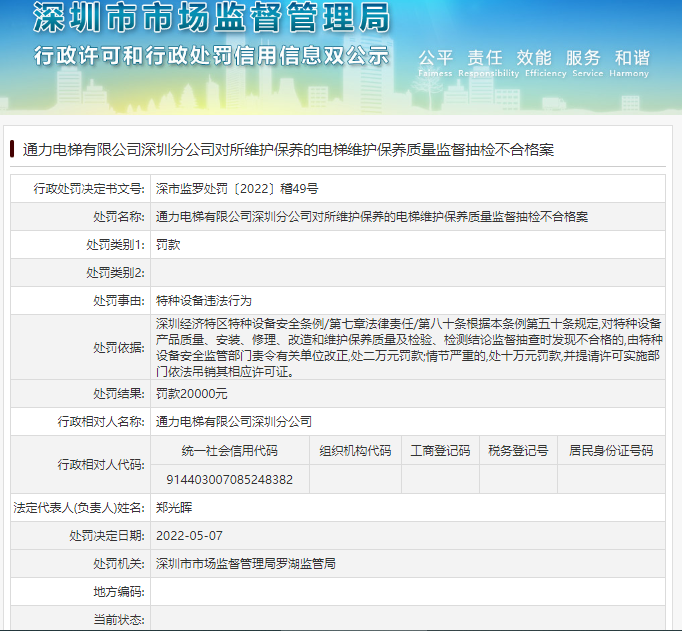Click the 罚款 value under 处罚类别1
This screenshot has width=682, height=631.
point(168,245)
